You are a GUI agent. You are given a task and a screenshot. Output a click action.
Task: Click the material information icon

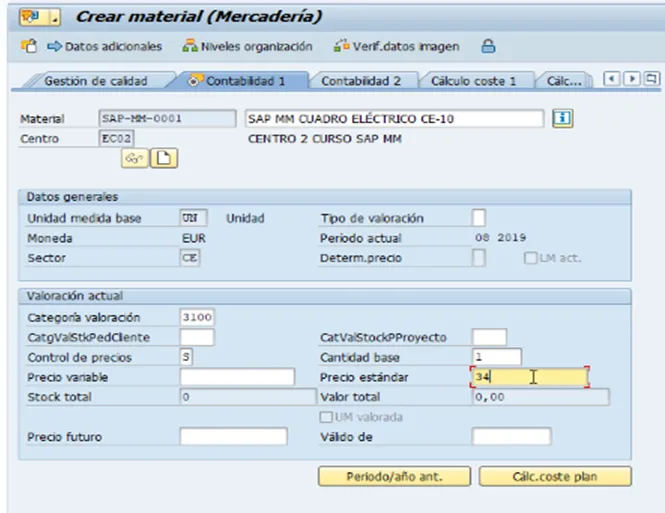(x=563, y=118)
